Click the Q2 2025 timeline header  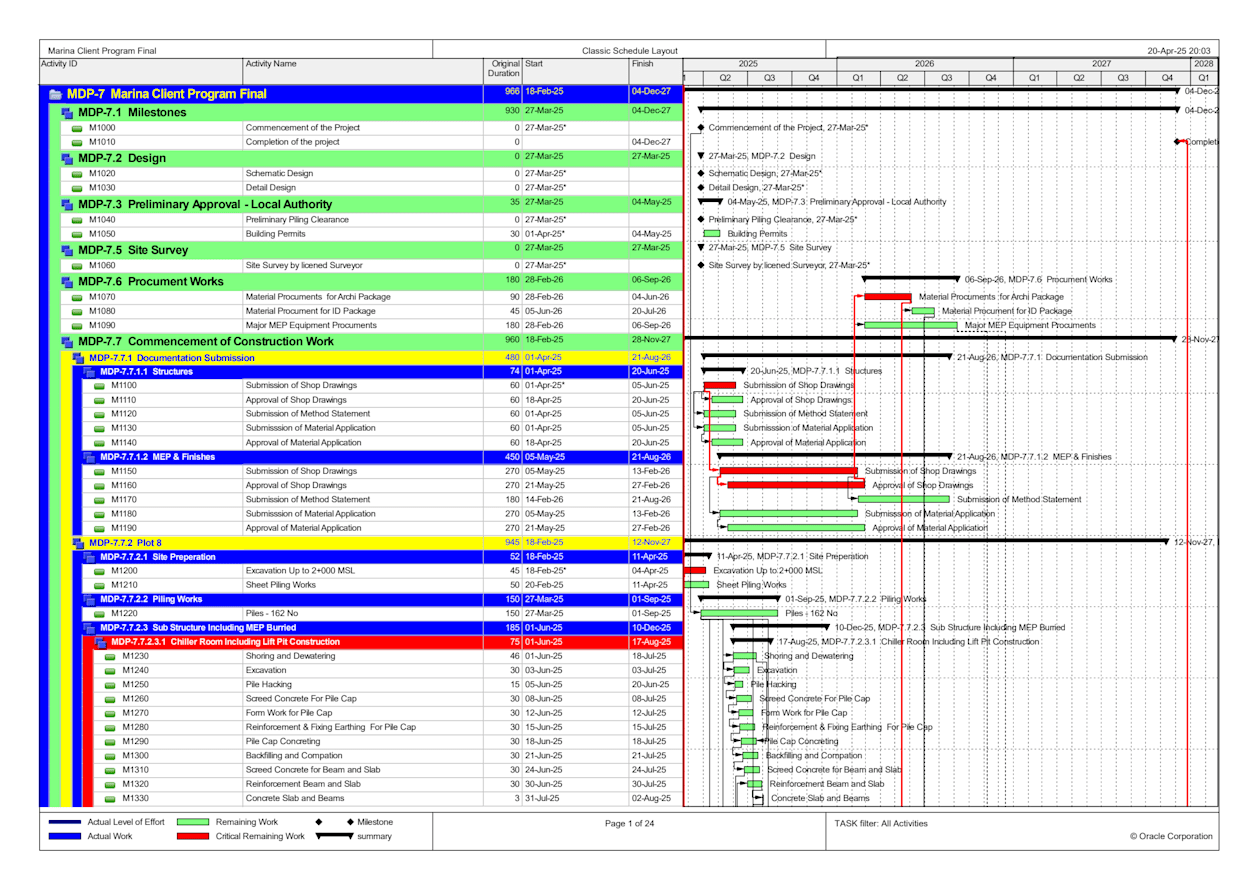tap(727, 75)
